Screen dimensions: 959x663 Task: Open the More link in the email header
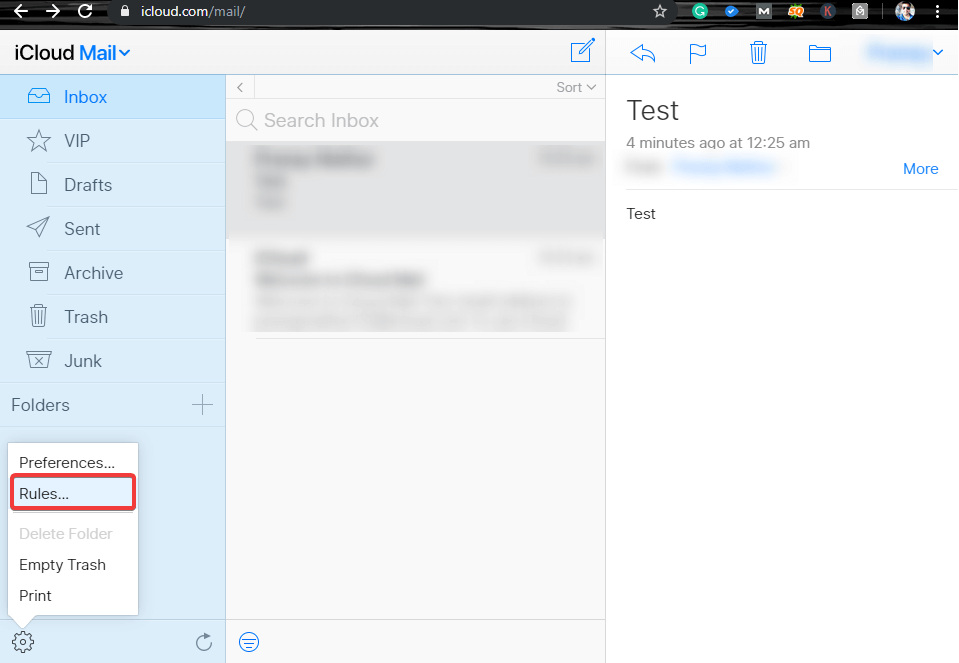point(919,168)
